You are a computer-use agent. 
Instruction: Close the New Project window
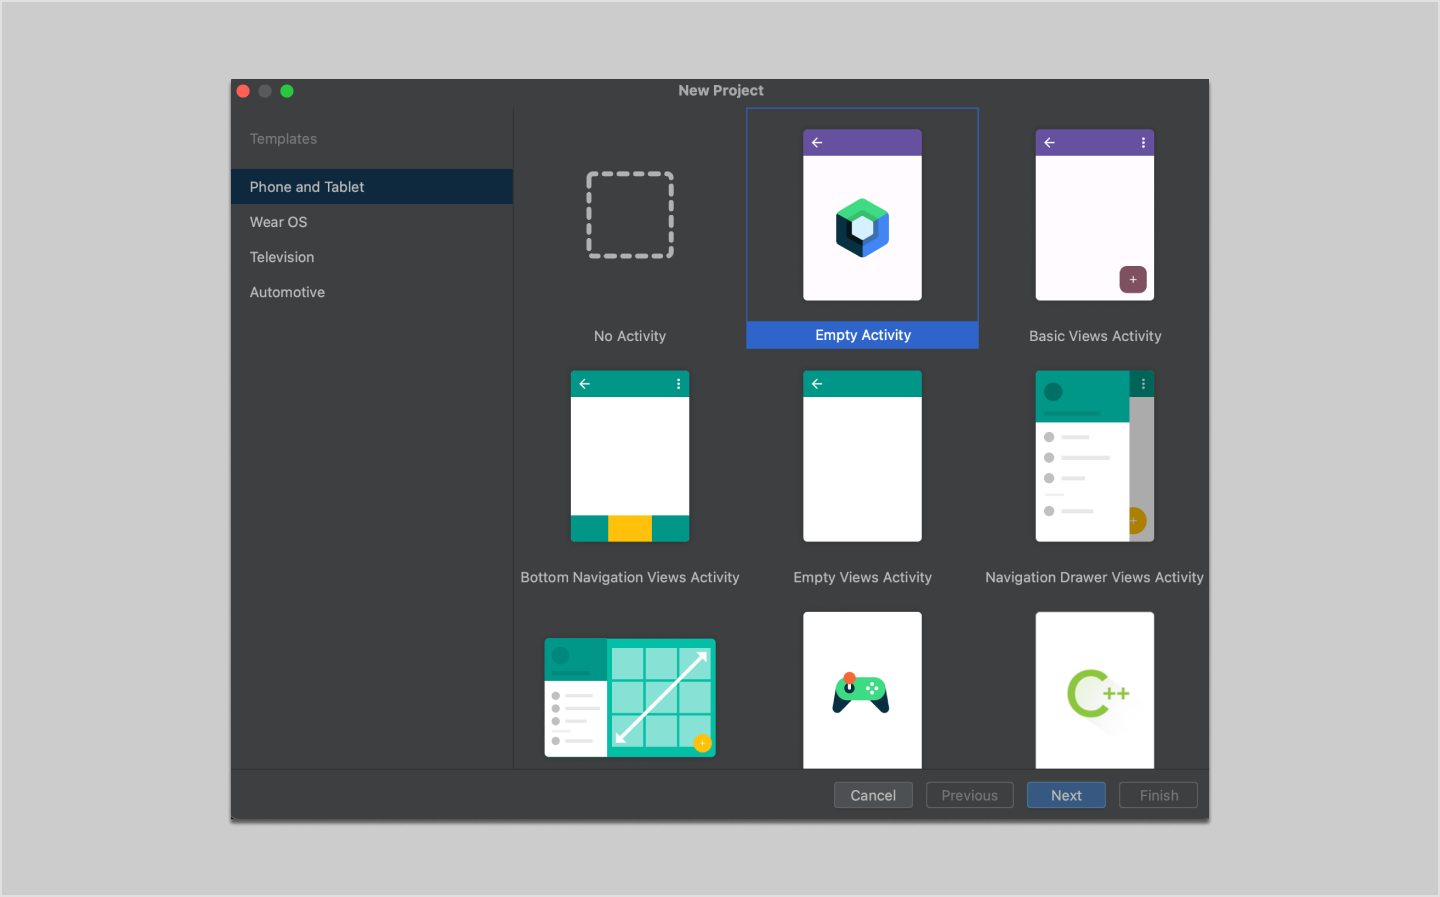(x=243, y=91)
